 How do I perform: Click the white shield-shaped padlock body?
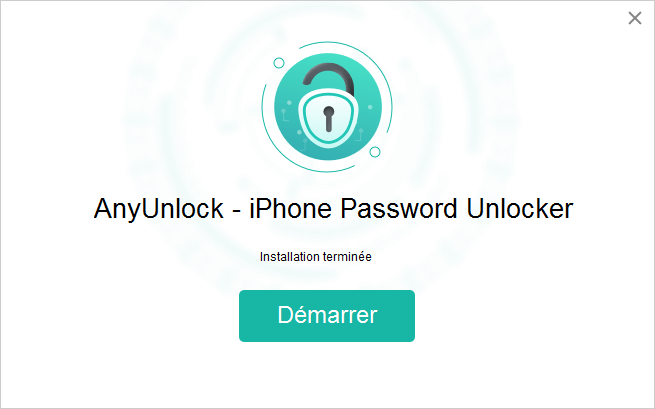[329, 117]
